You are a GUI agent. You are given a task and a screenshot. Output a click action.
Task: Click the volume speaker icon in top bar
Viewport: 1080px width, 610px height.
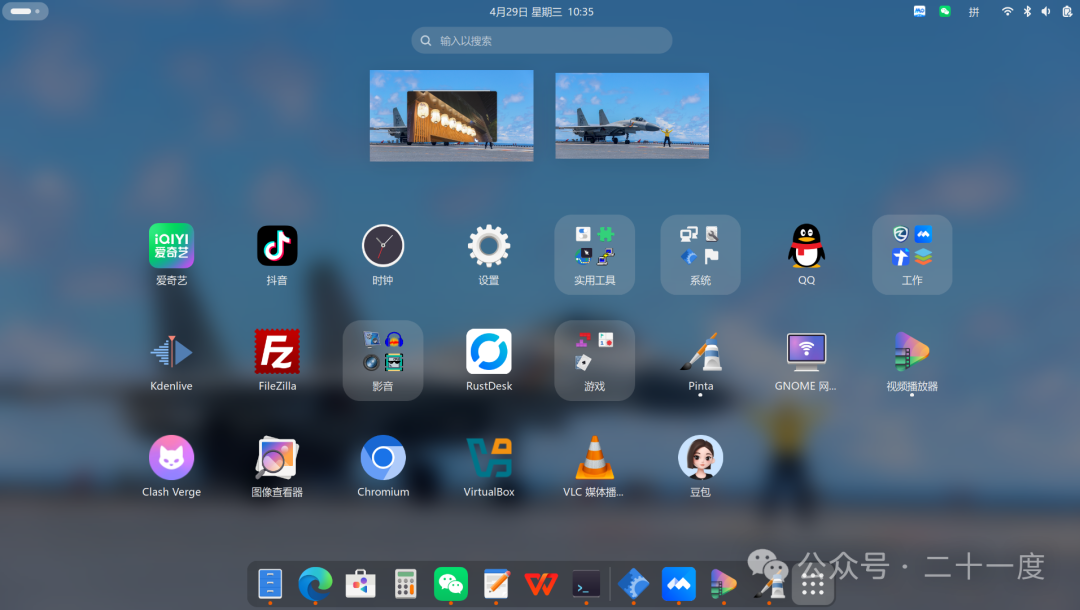[x=1046, y=11]
